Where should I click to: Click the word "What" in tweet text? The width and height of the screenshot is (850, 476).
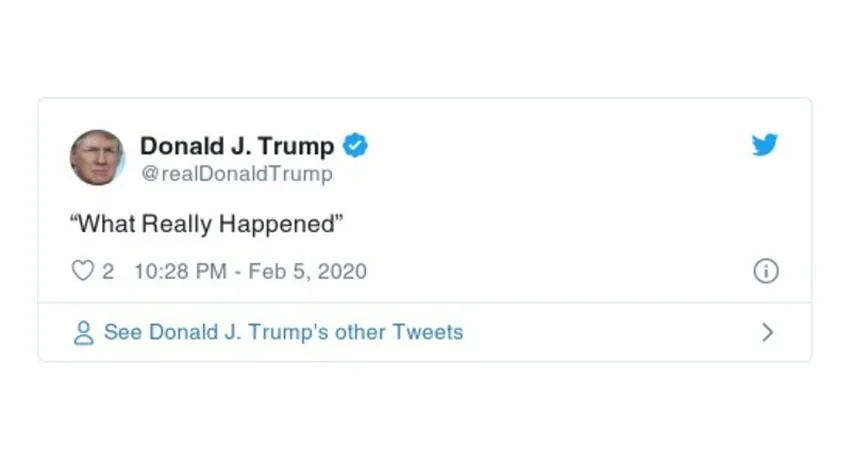(106, 224)
